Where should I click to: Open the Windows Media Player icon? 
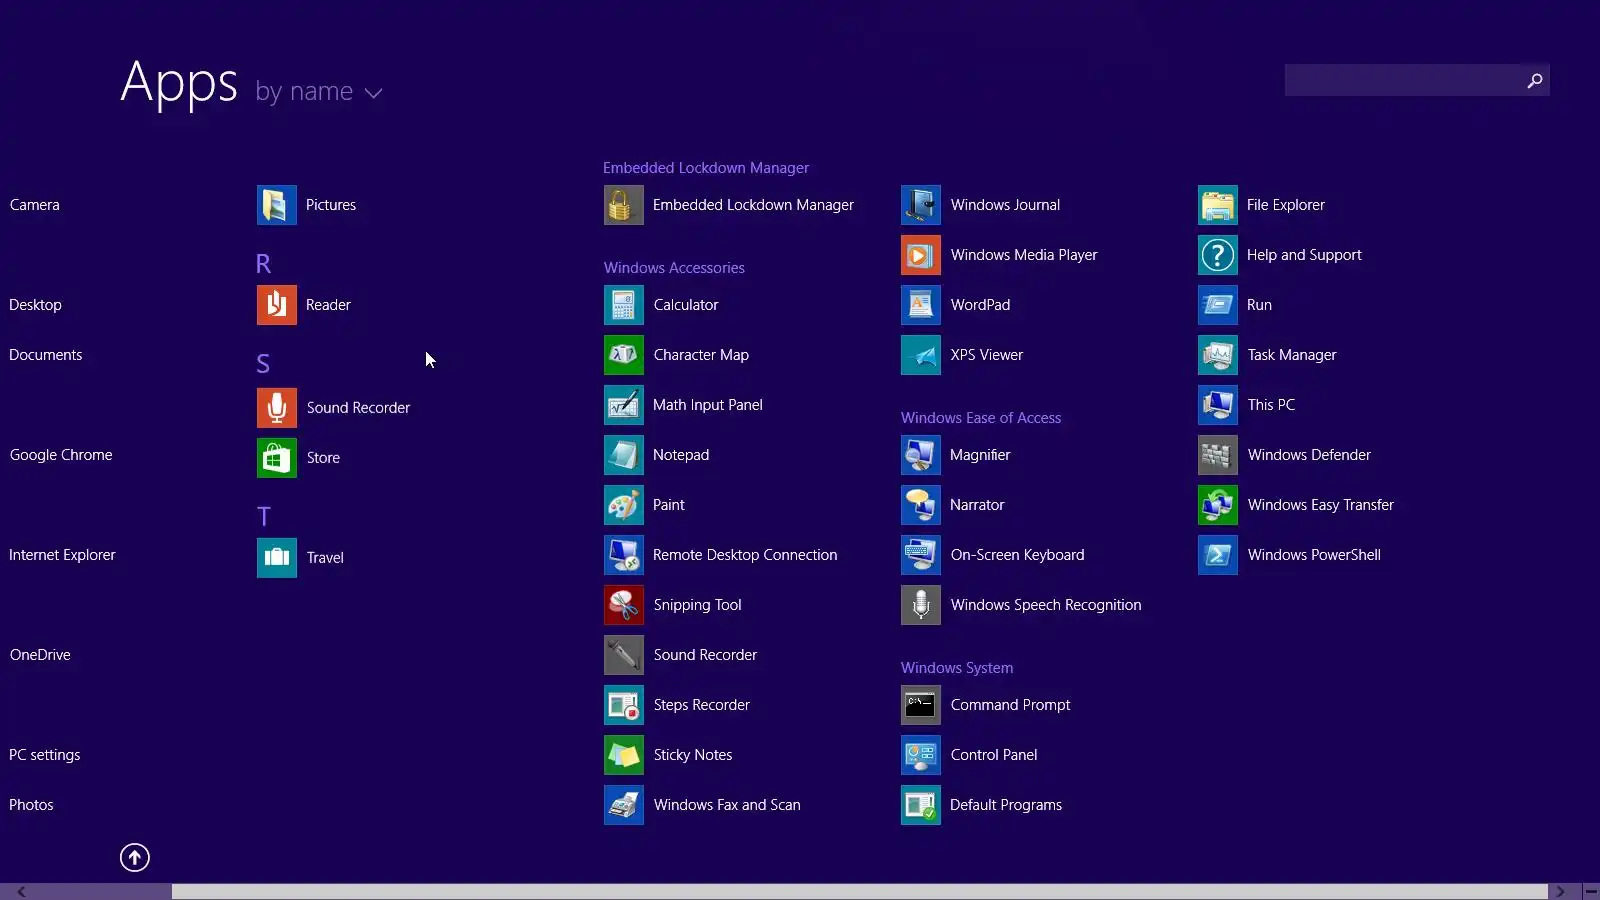tap(921, 255)
